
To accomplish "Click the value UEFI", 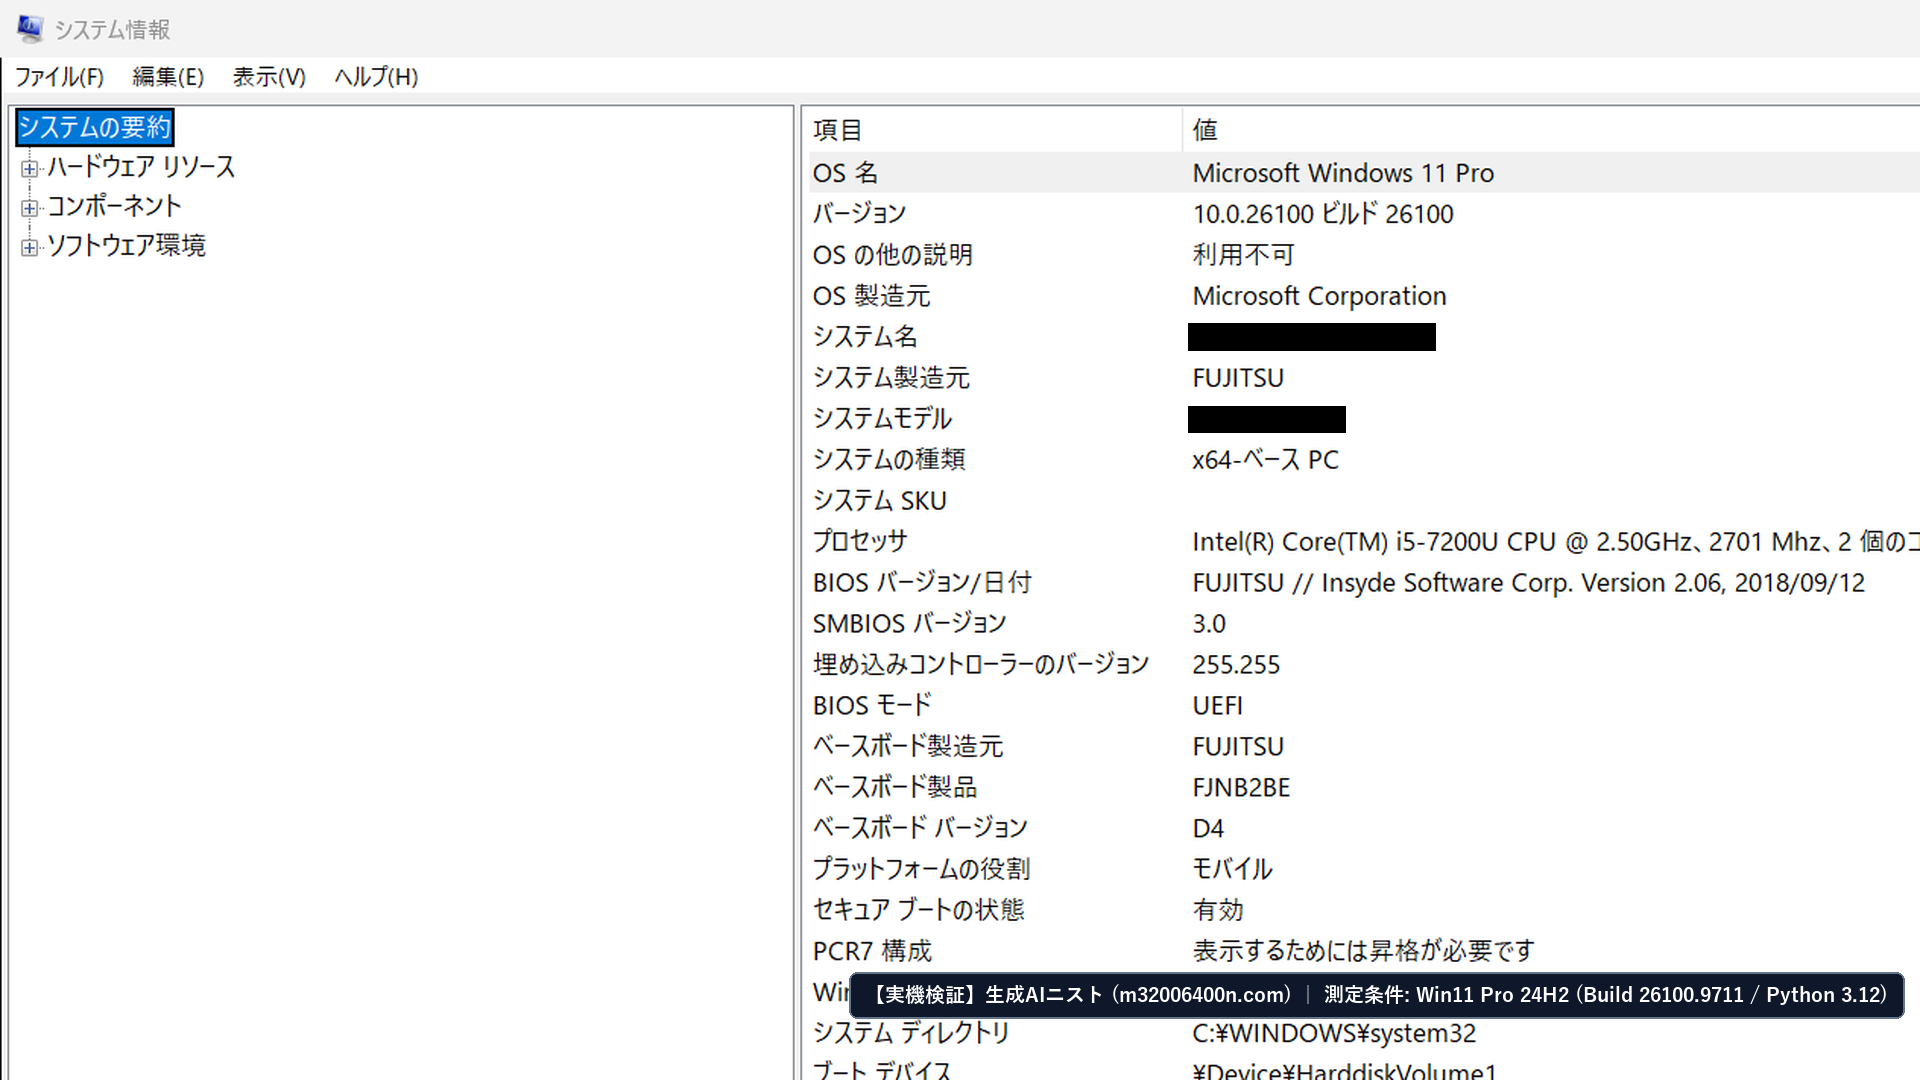I will click(1217, 706).
